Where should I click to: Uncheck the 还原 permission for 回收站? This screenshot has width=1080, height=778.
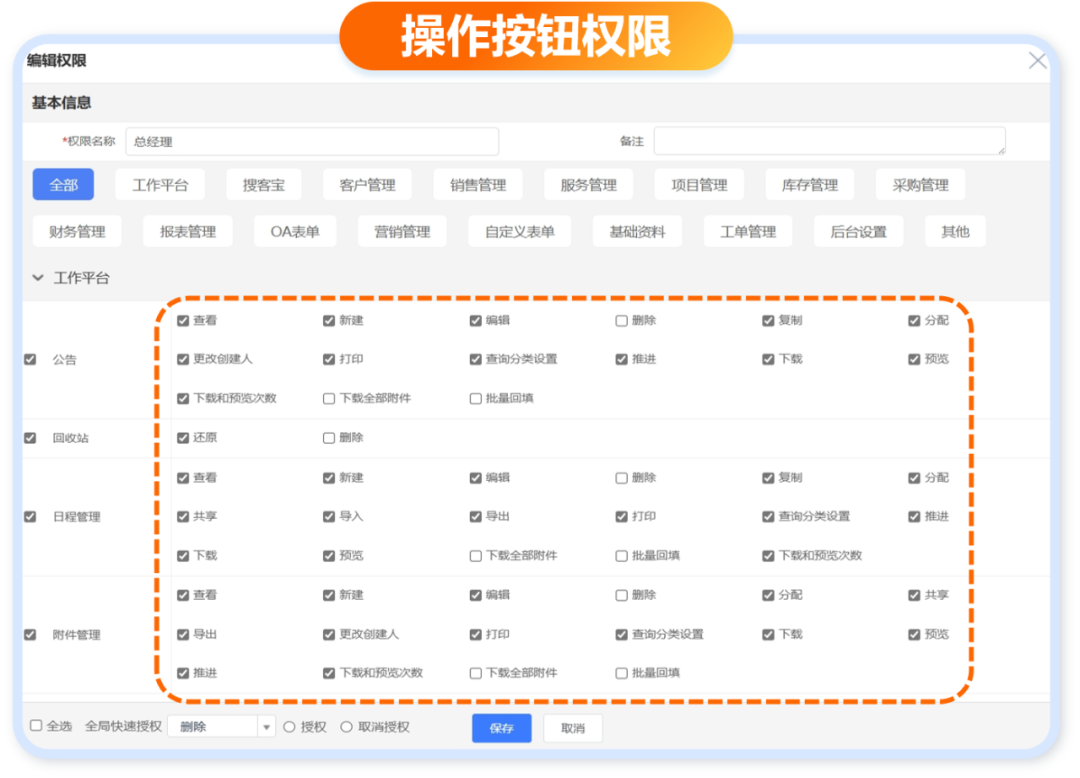tap(183, 438)
